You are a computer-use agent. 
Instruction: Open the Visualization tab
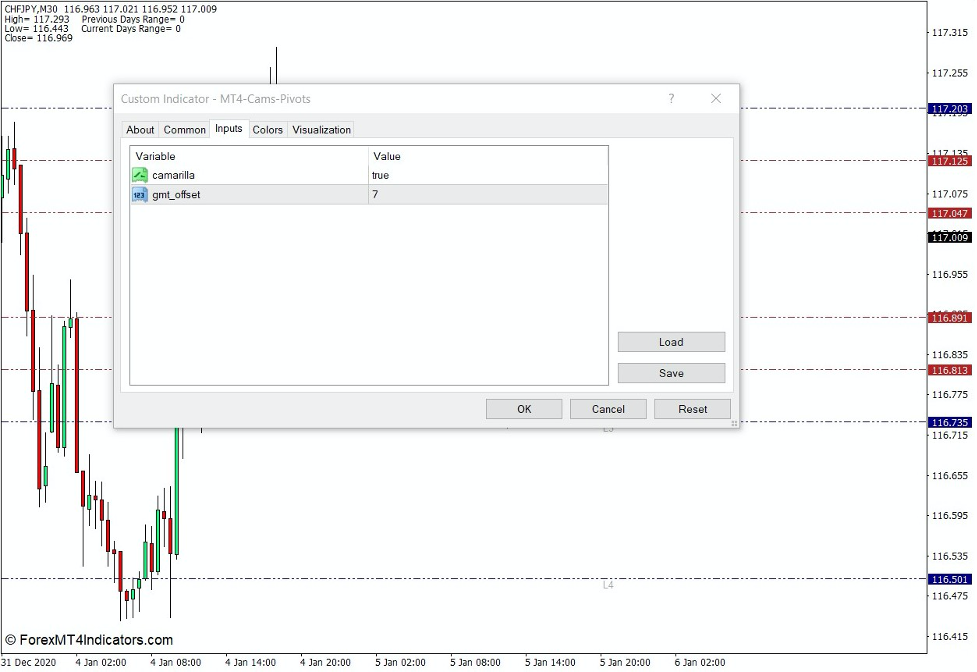point(320,129)
